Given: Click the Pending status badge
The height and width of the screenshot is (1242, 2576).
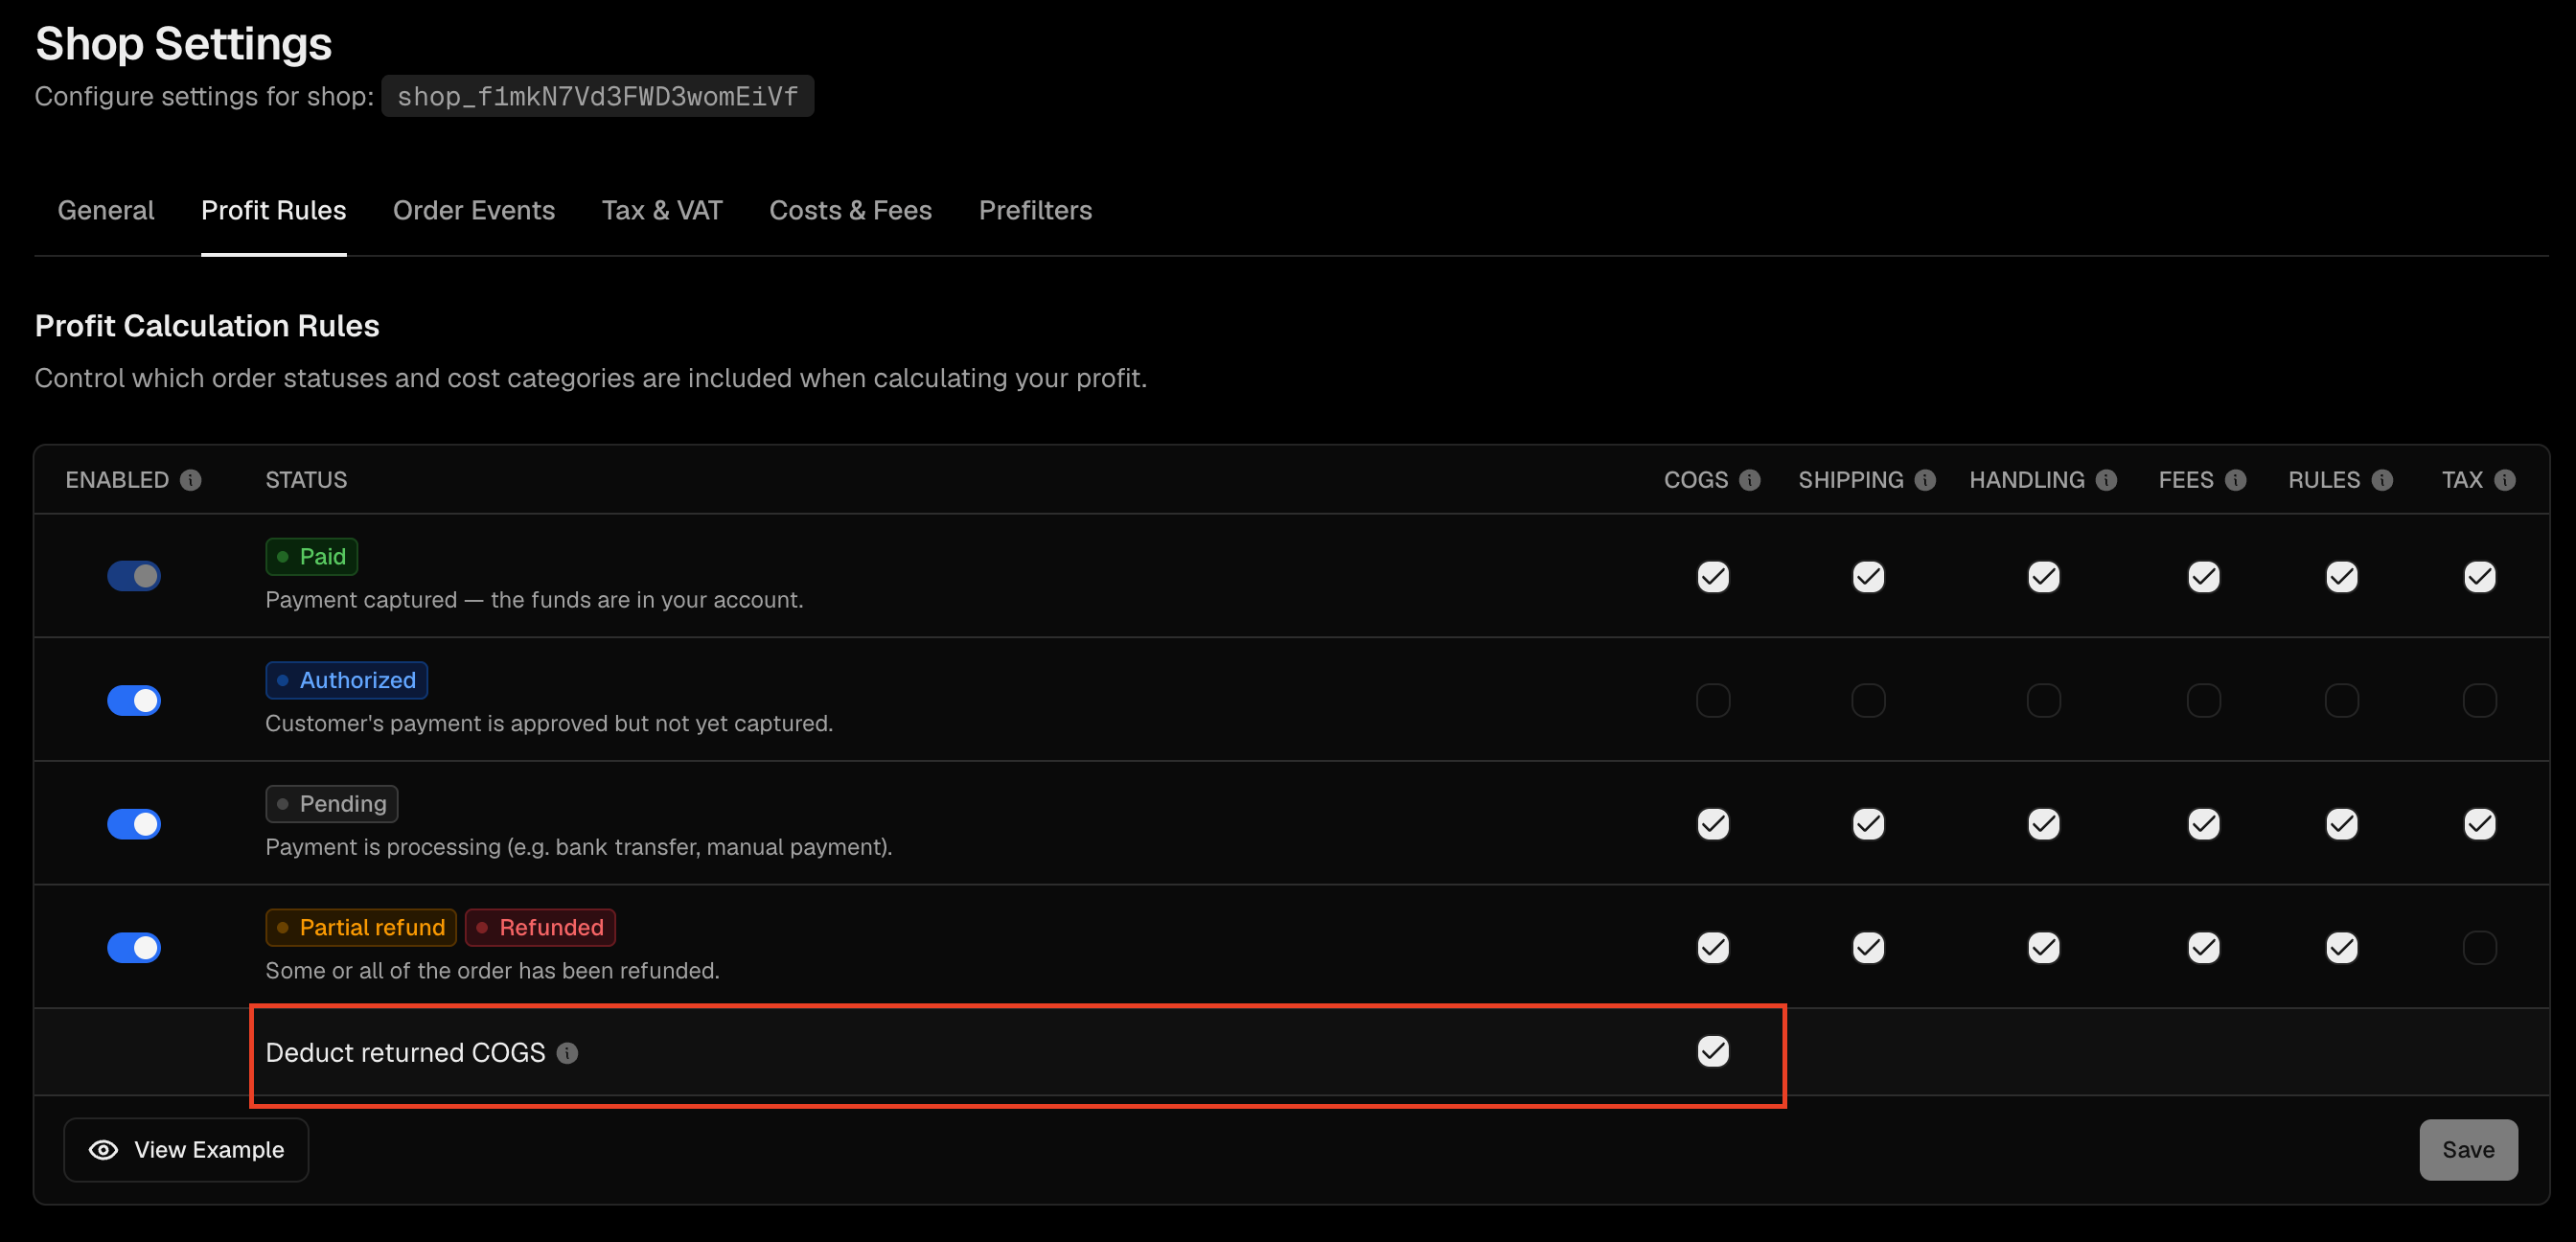Looking at the screenshot, I should tap(331, 804).
